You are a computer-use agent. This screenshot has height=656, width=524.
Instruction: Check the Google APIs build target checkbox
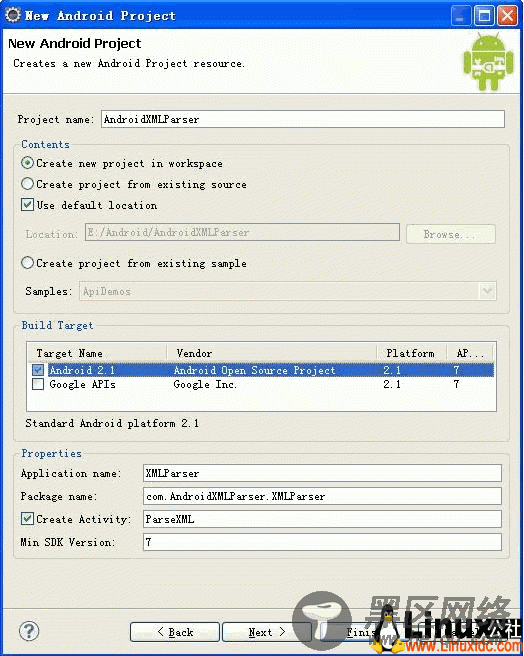pos(38,384)
